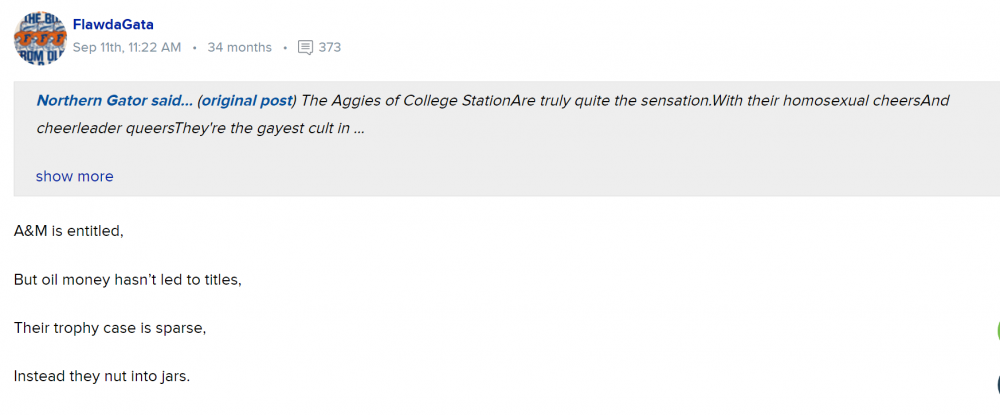Click the 373 post count number
This screenshot has width=1000, height=415.
pyautogui.click(x=330, y=47)
